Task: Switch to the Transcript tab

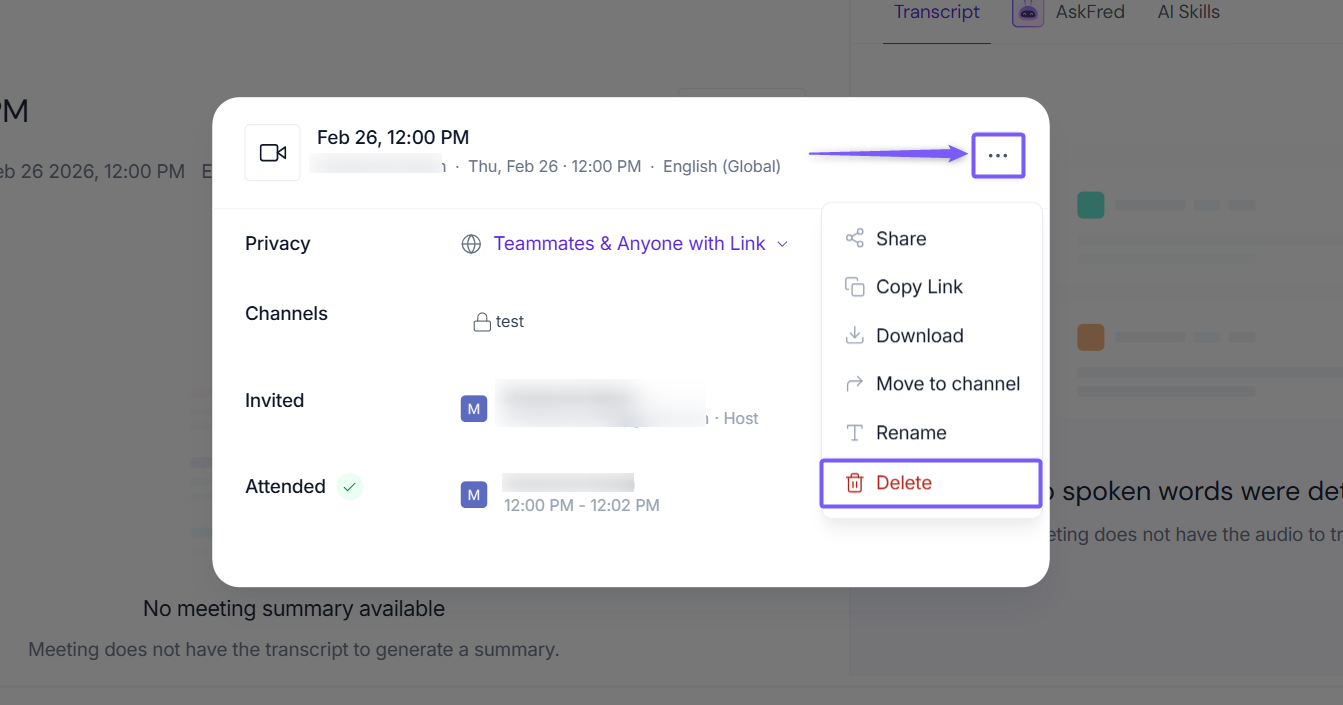Action: [937, 13]
